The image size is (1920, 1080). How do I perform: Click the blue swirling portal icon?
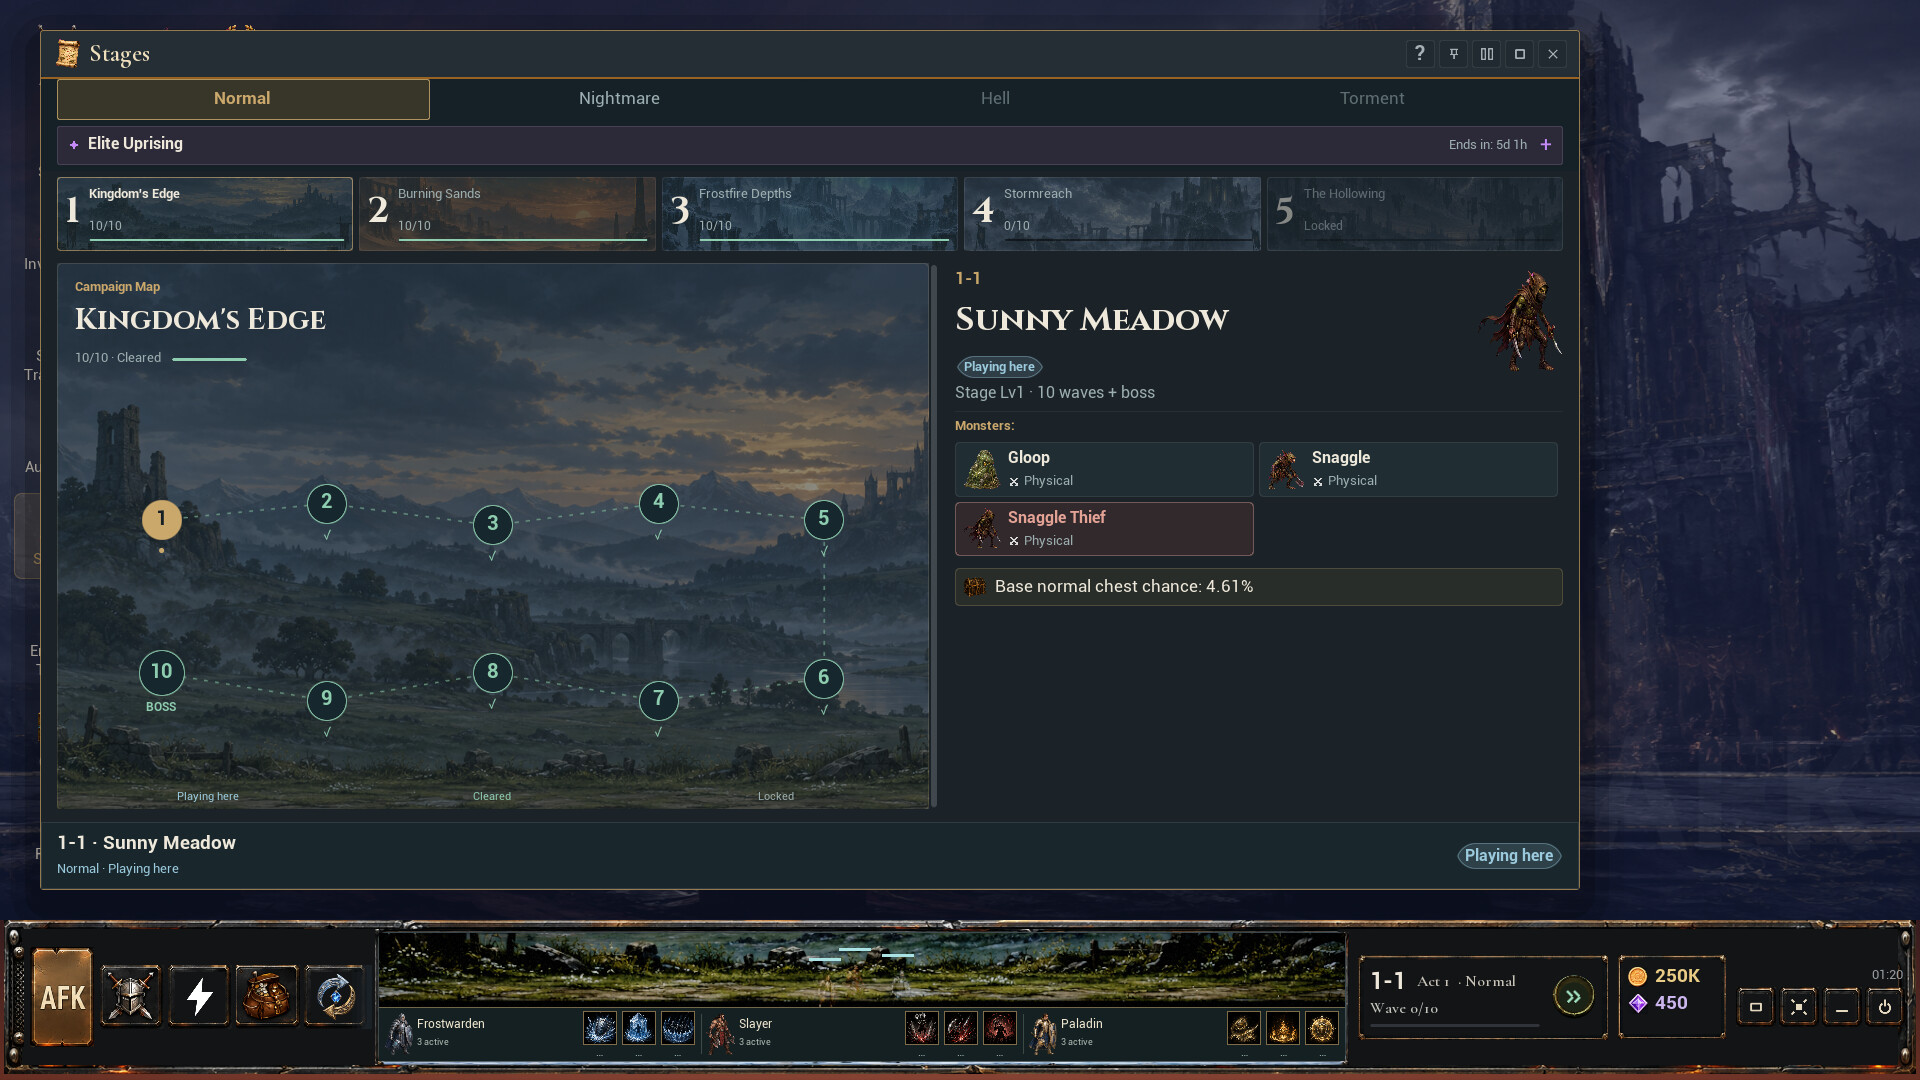pos(335,996)
